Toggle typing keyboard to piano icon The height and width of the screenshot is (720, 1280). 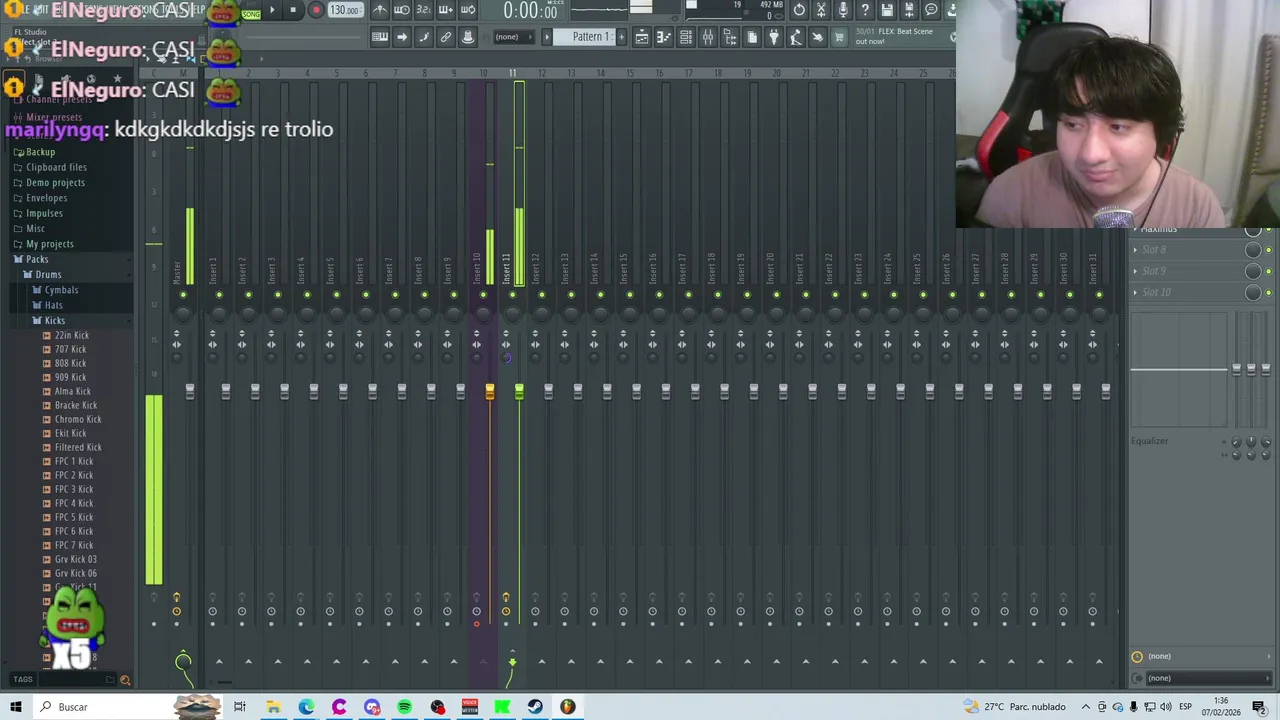pyautogui.click(x=380, y=37)
